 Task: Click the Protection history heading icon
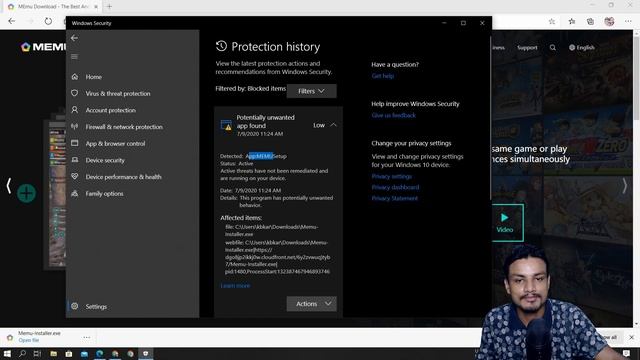[221, 46]
